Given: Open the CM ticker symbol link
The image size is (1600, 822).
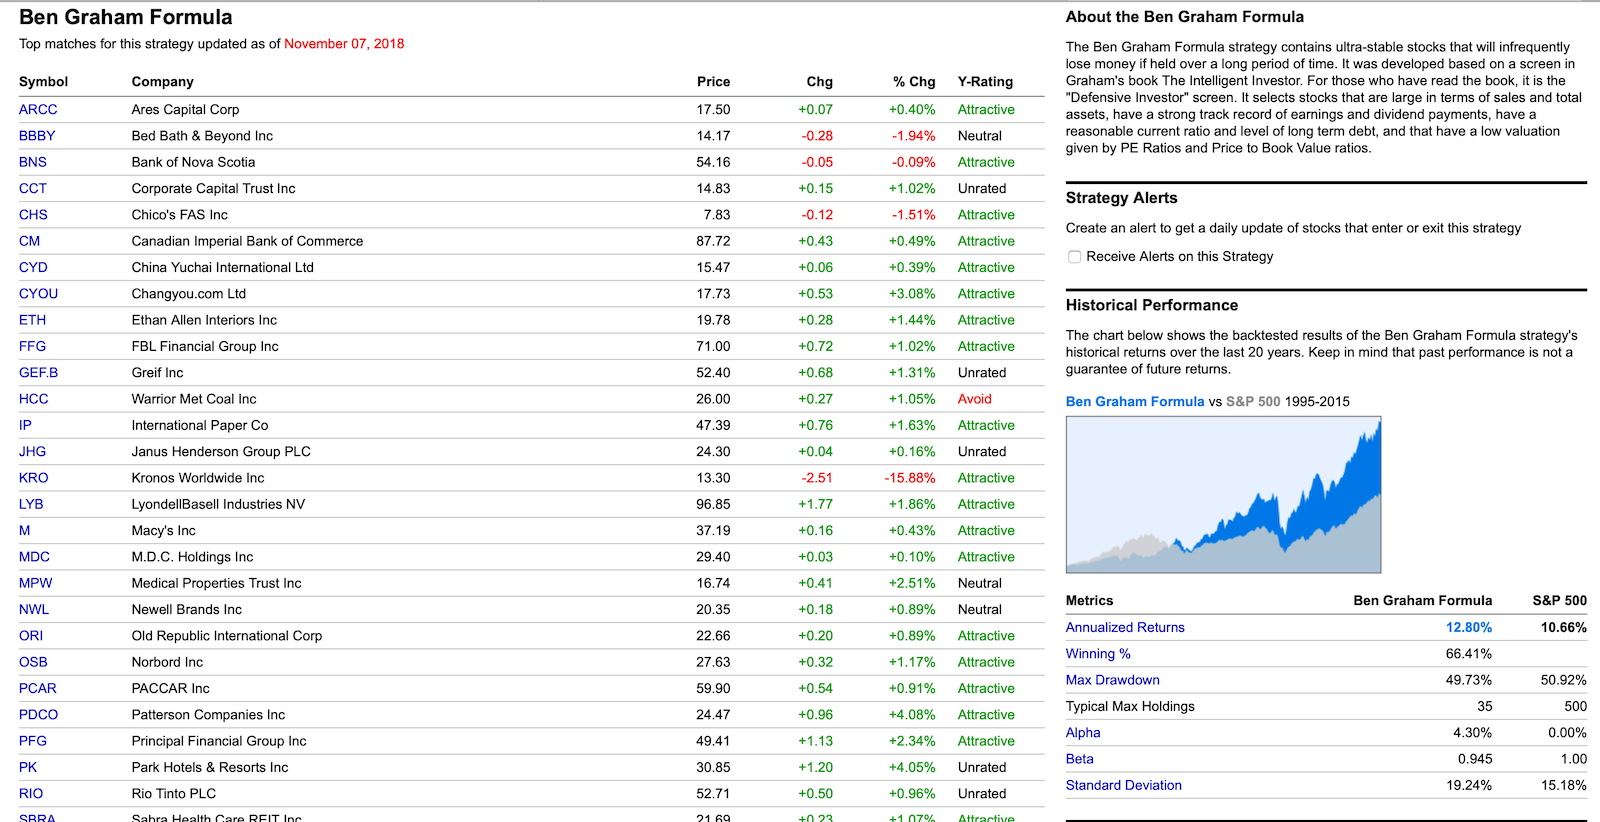Looking at the screenshot, I should 30,241.
